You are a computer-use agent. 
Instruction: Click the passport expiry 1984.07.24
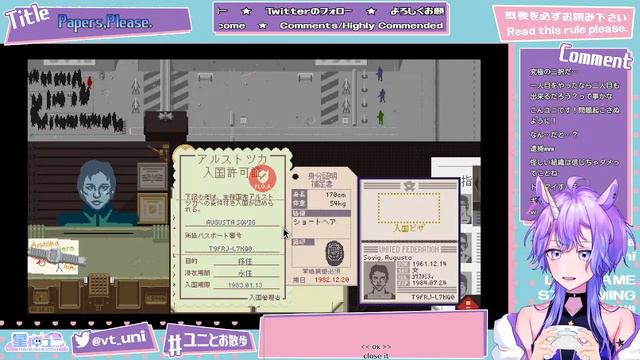[x=428, y=282]
